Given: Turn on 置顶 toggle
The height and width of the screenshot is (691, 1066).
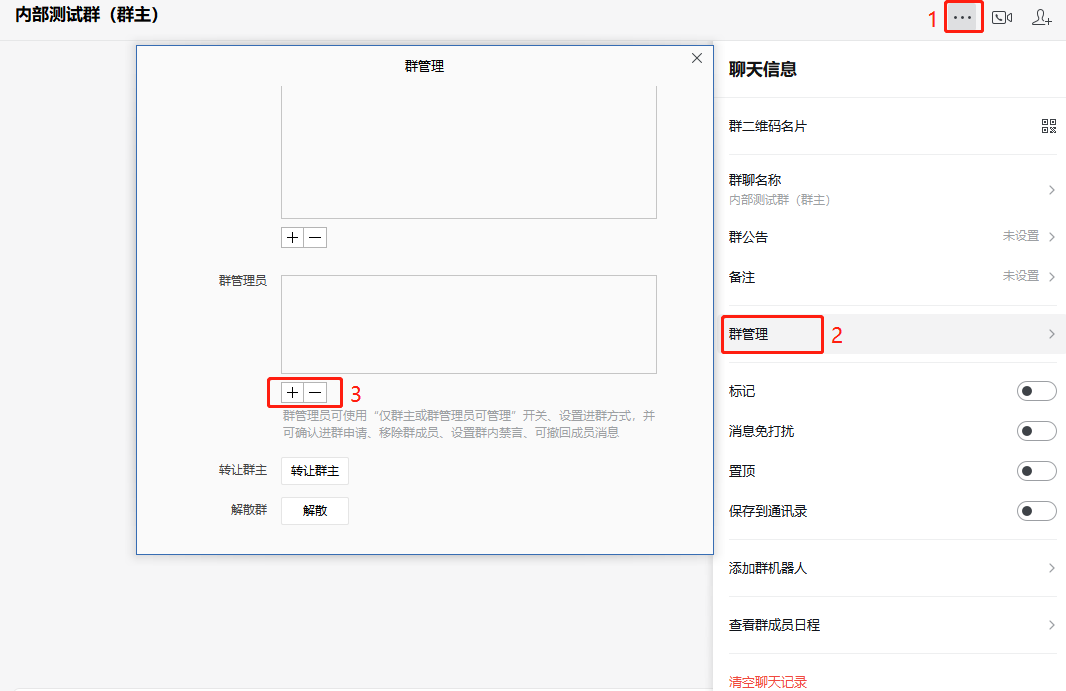Looking at the screenshot, I should tap(1036, 471).
